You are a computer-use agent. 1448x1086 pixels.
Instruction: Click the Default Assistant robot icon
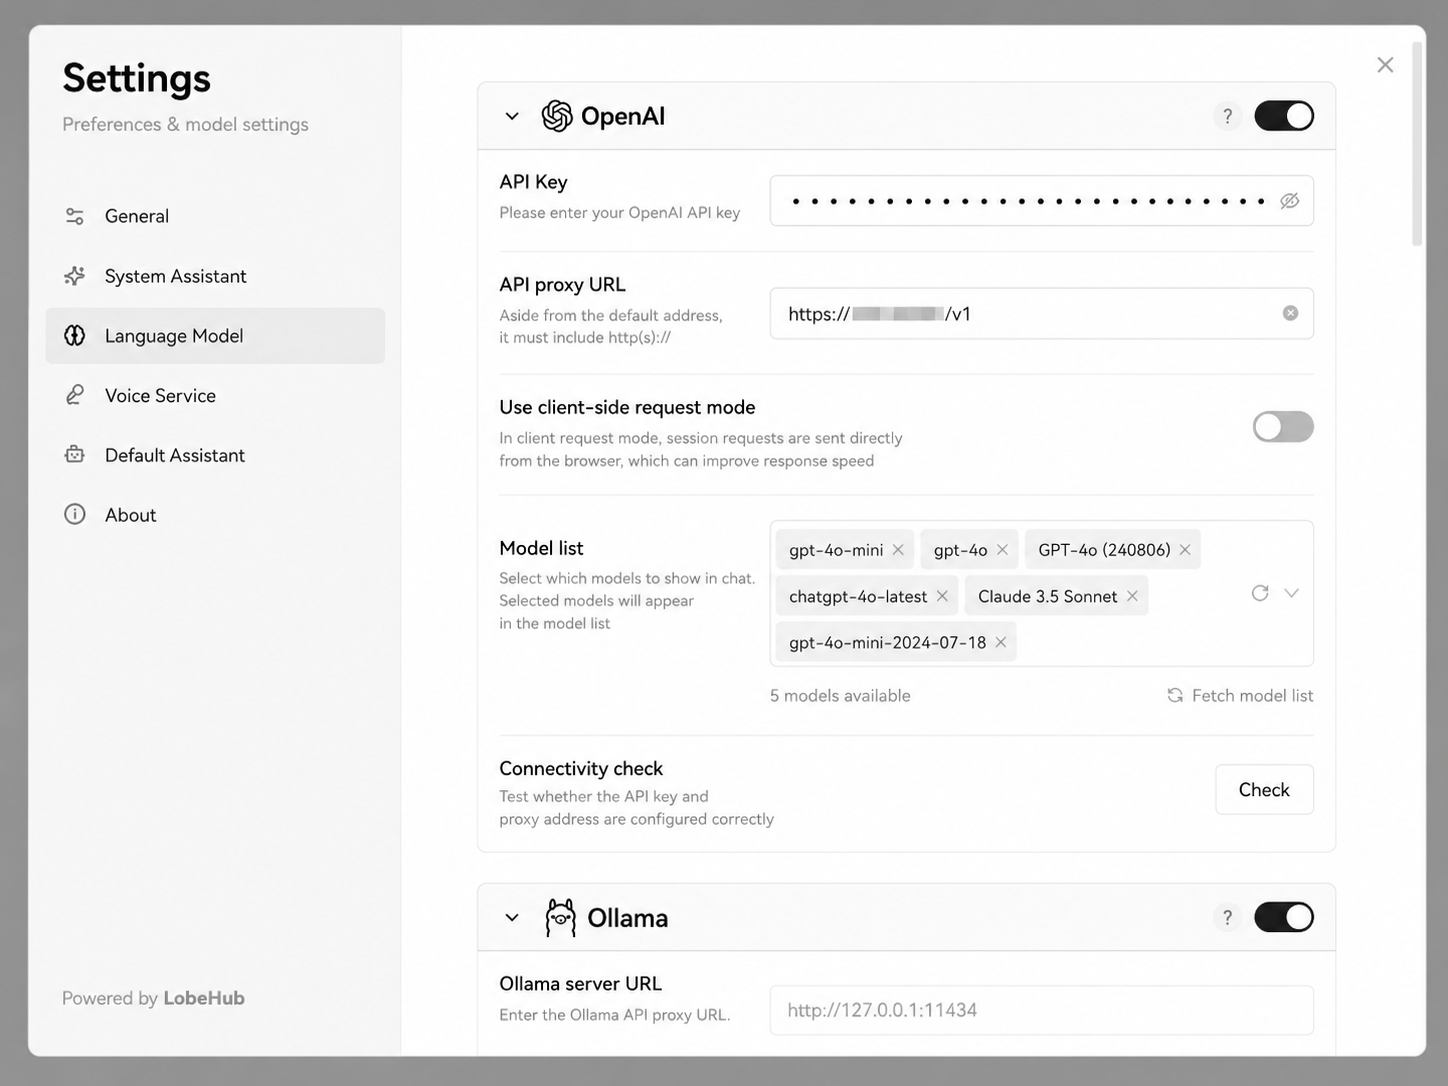click(x=75, y=455)
